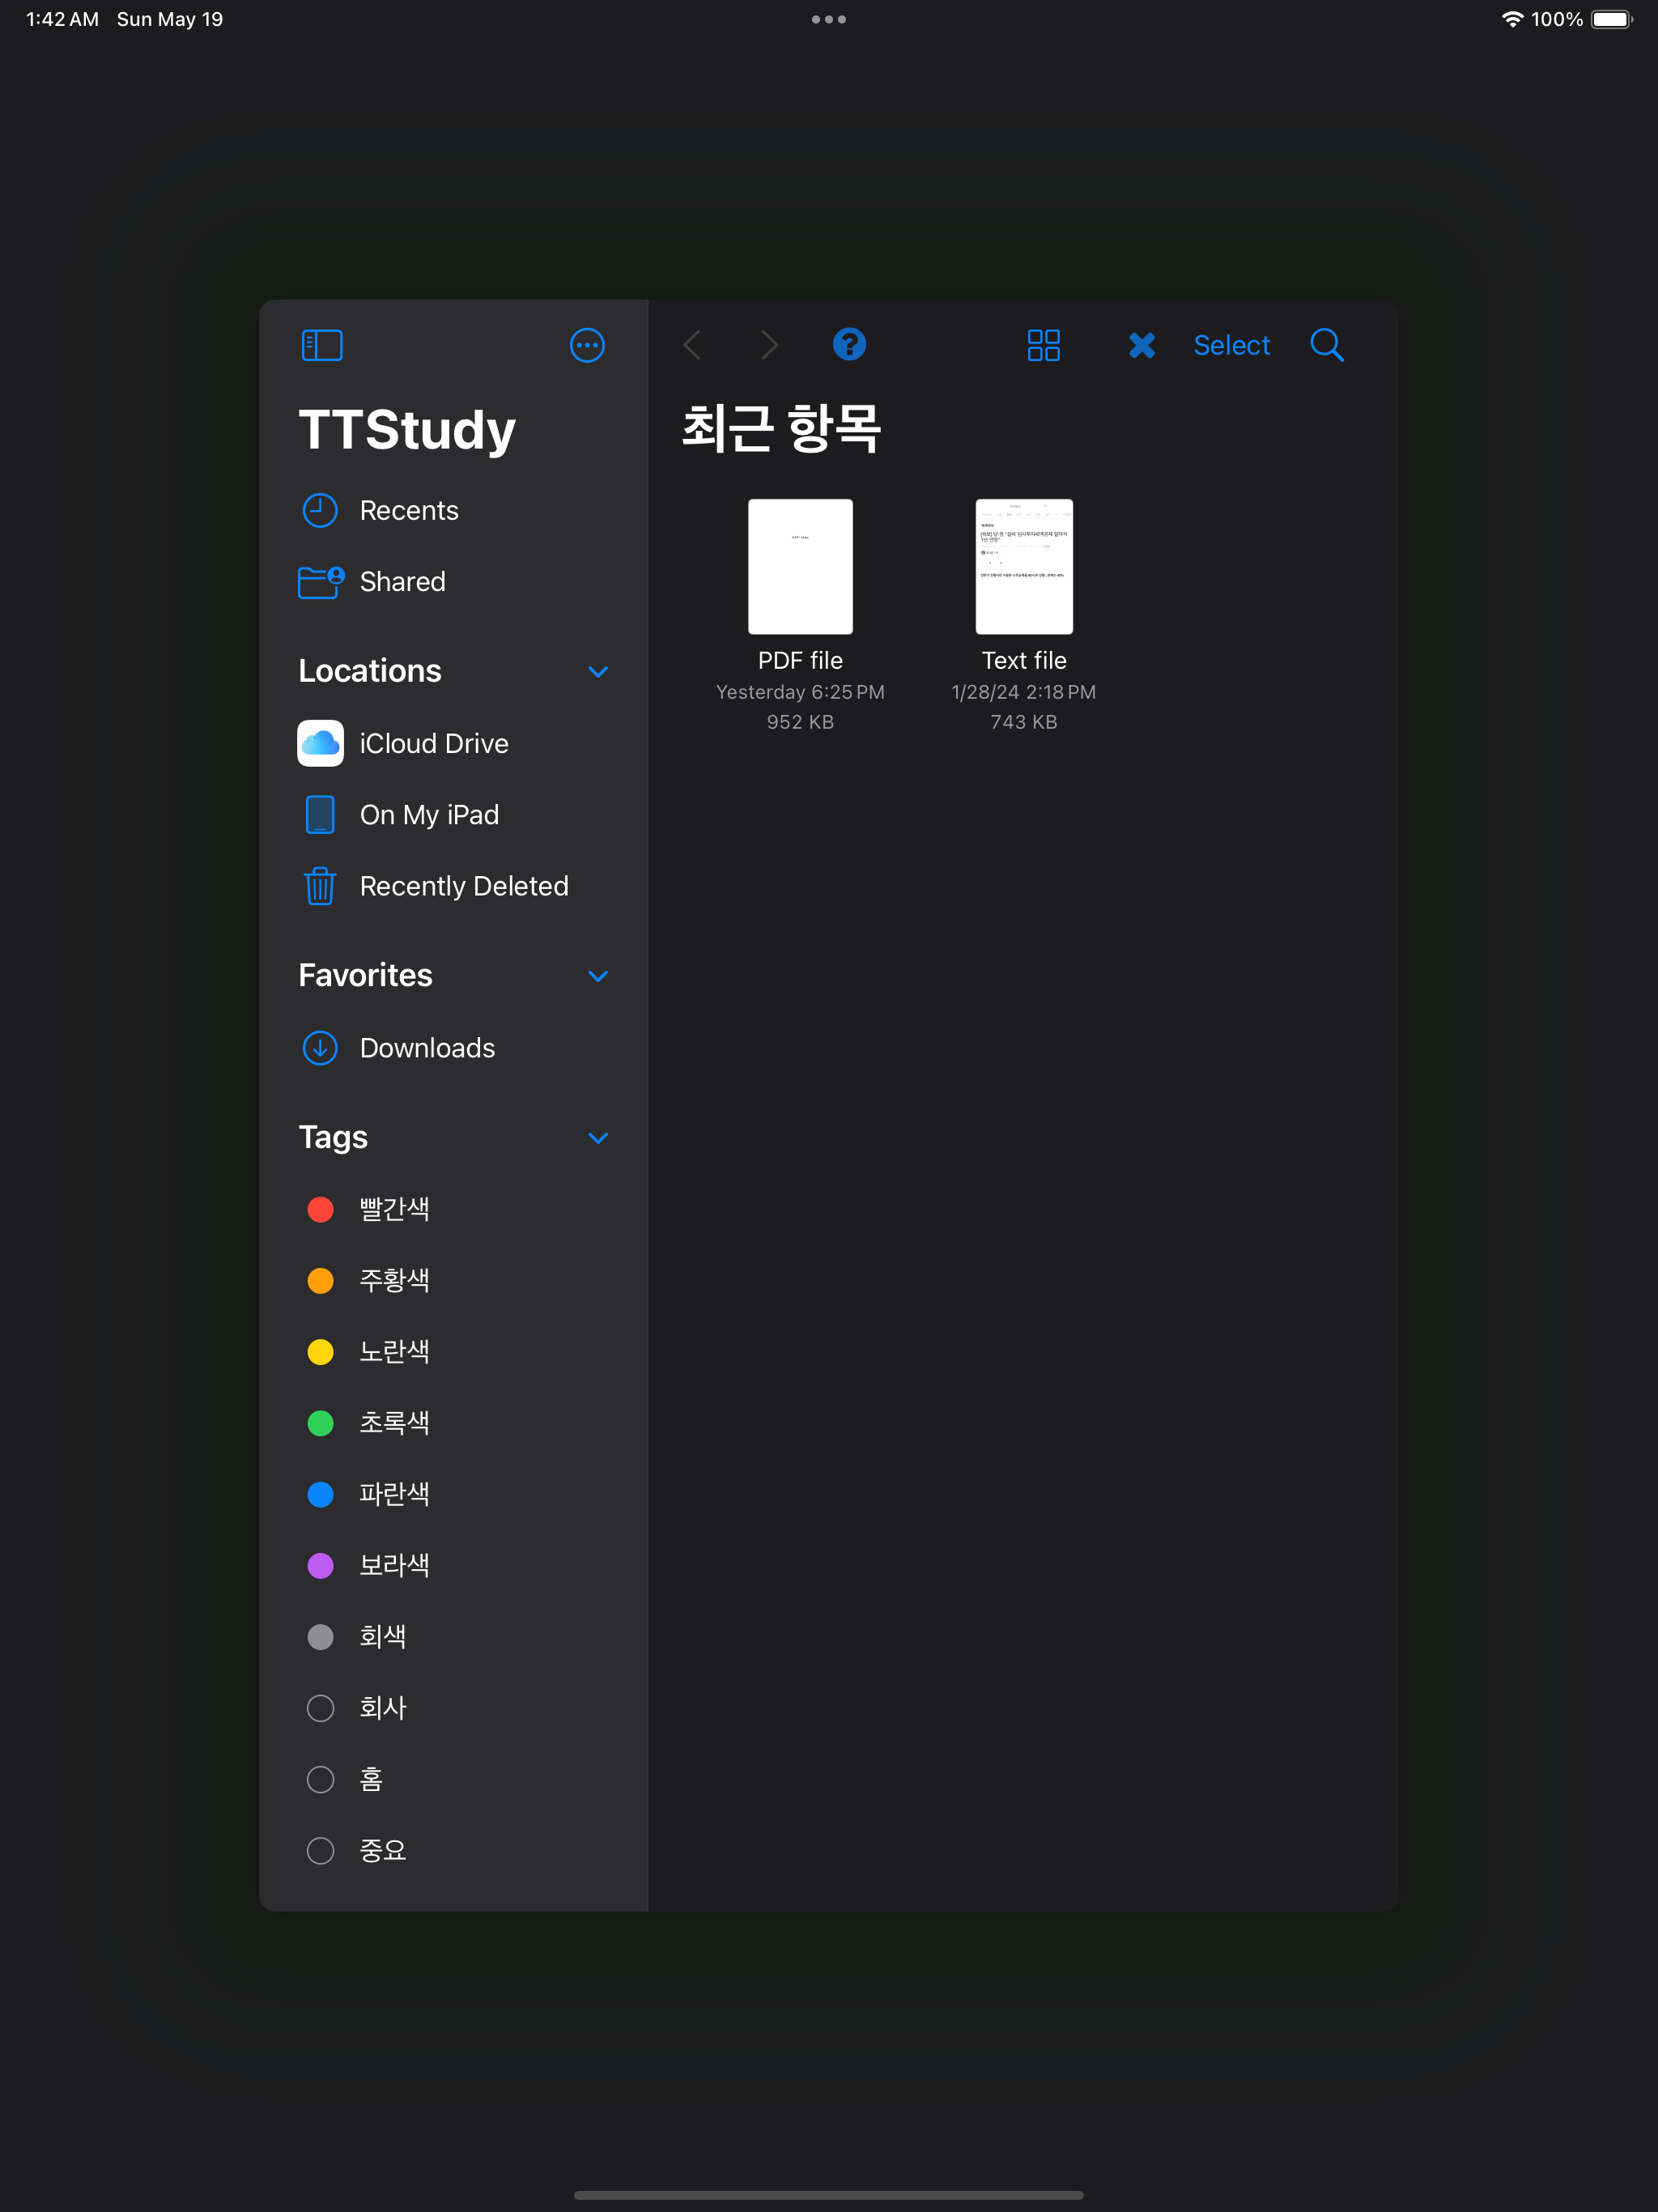Choose the red 빨간색 tag dot

coord(320,1209)
